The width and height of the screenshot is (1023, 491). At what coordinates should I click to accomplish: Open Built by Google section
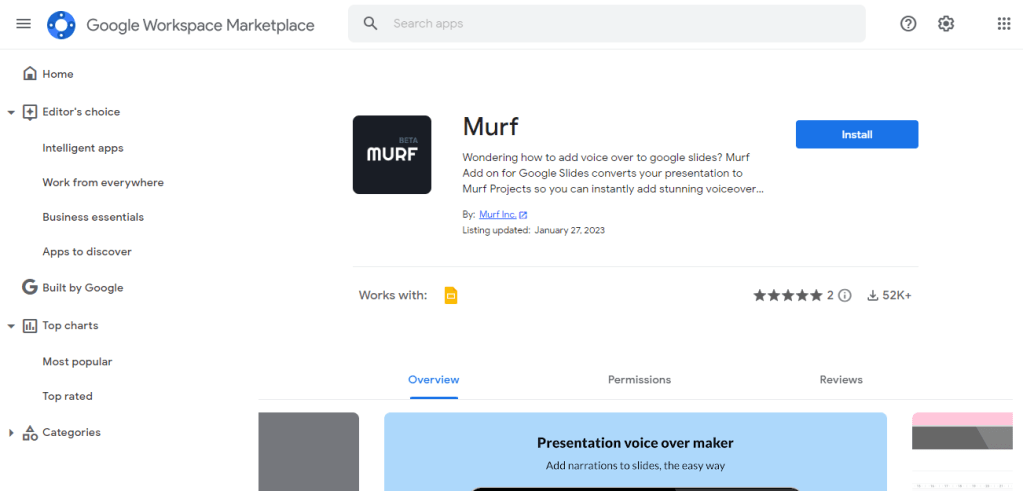82,288
